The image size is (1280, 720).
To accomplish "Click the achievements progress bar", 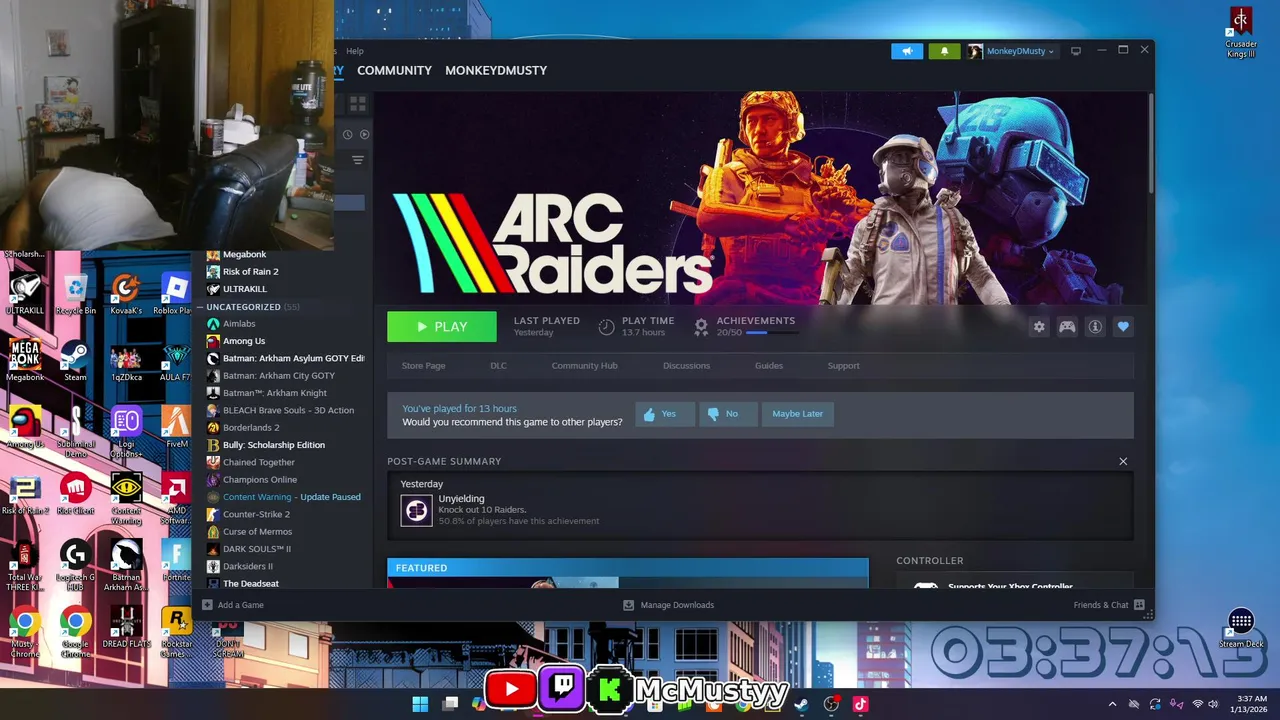I will pyautogui.click(x=771, y=333).
